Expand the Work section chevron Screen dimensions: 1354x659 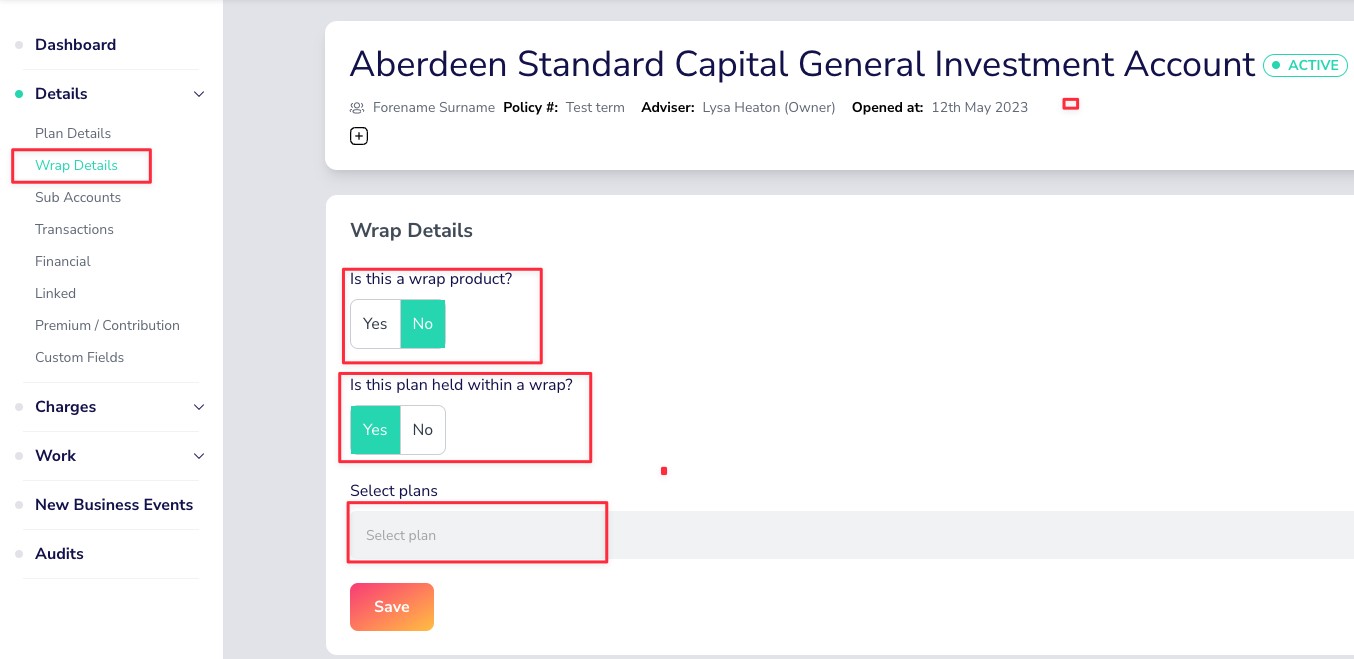[199, 456]
